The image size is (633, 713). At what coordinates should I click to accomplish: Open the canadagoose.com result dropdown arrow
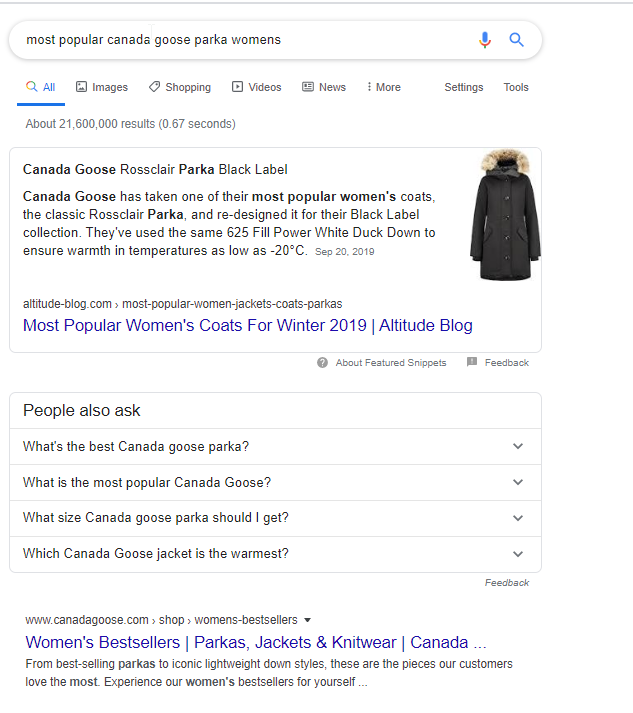click(307, 620)
